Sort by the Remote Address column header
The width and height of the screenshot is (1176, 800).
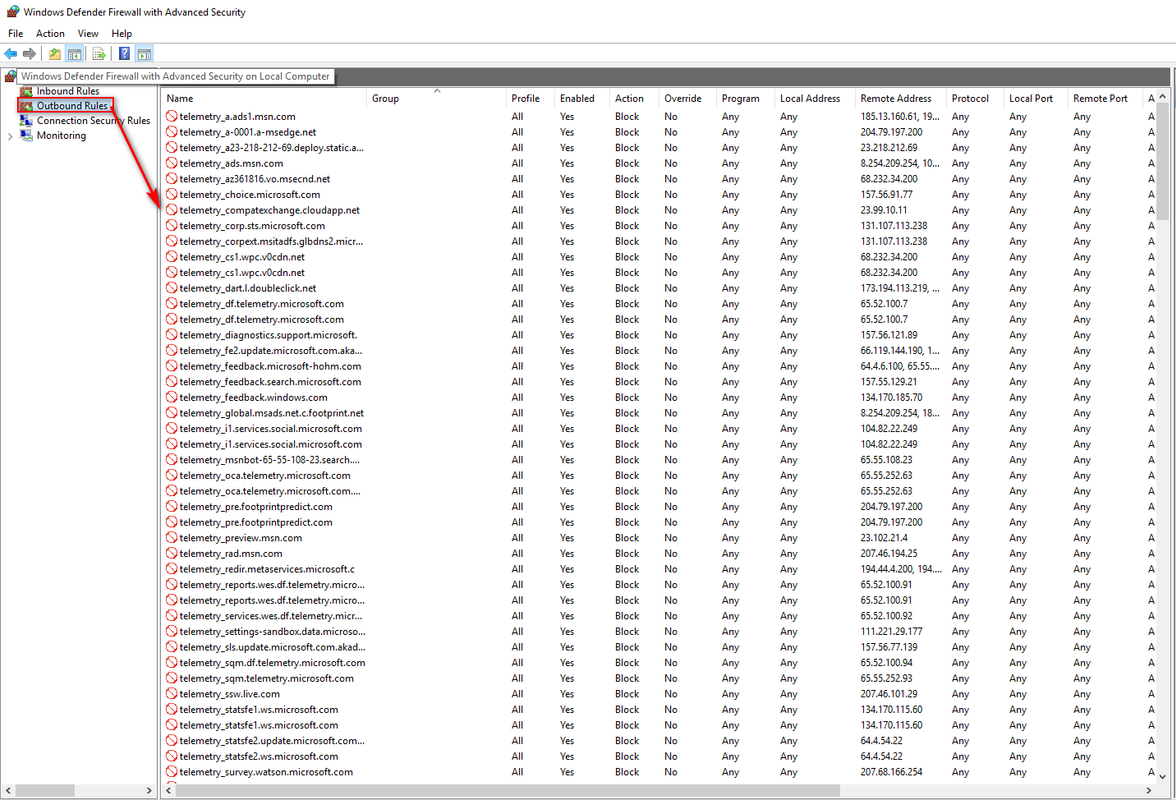click(x=902, y=98)
